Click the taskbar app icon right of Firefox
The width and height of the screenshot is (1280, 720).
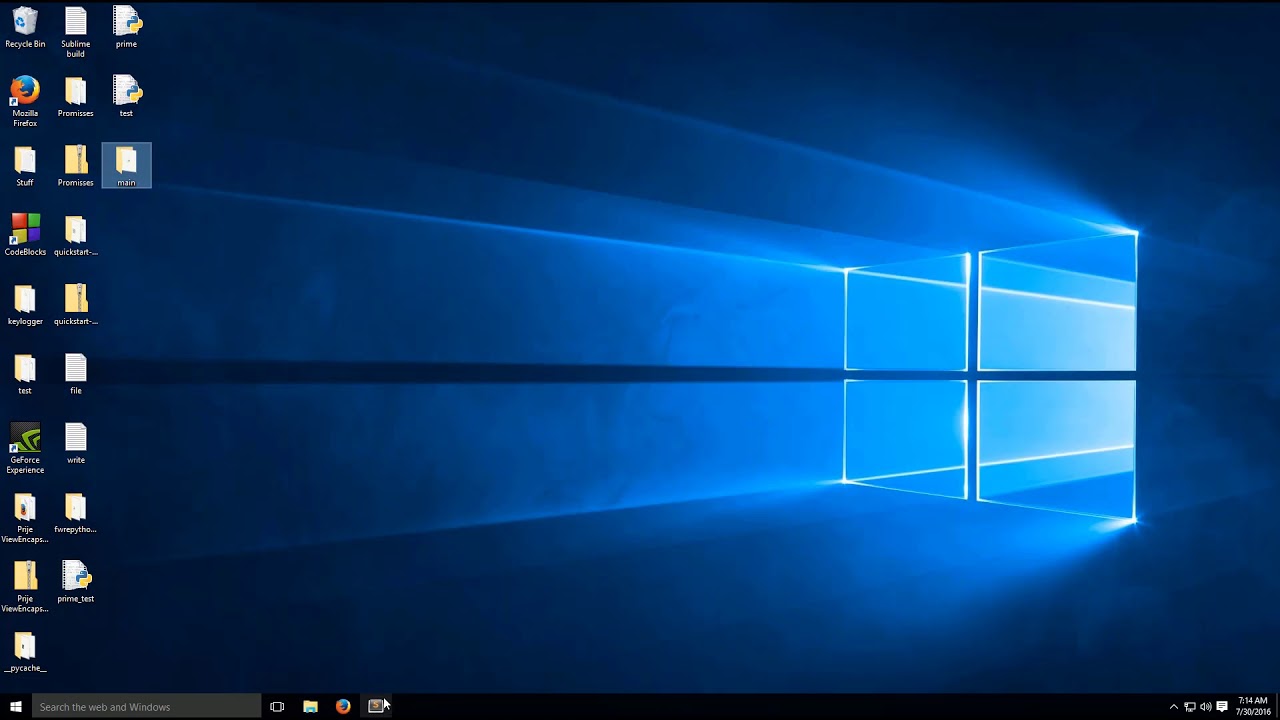(376, 706)
